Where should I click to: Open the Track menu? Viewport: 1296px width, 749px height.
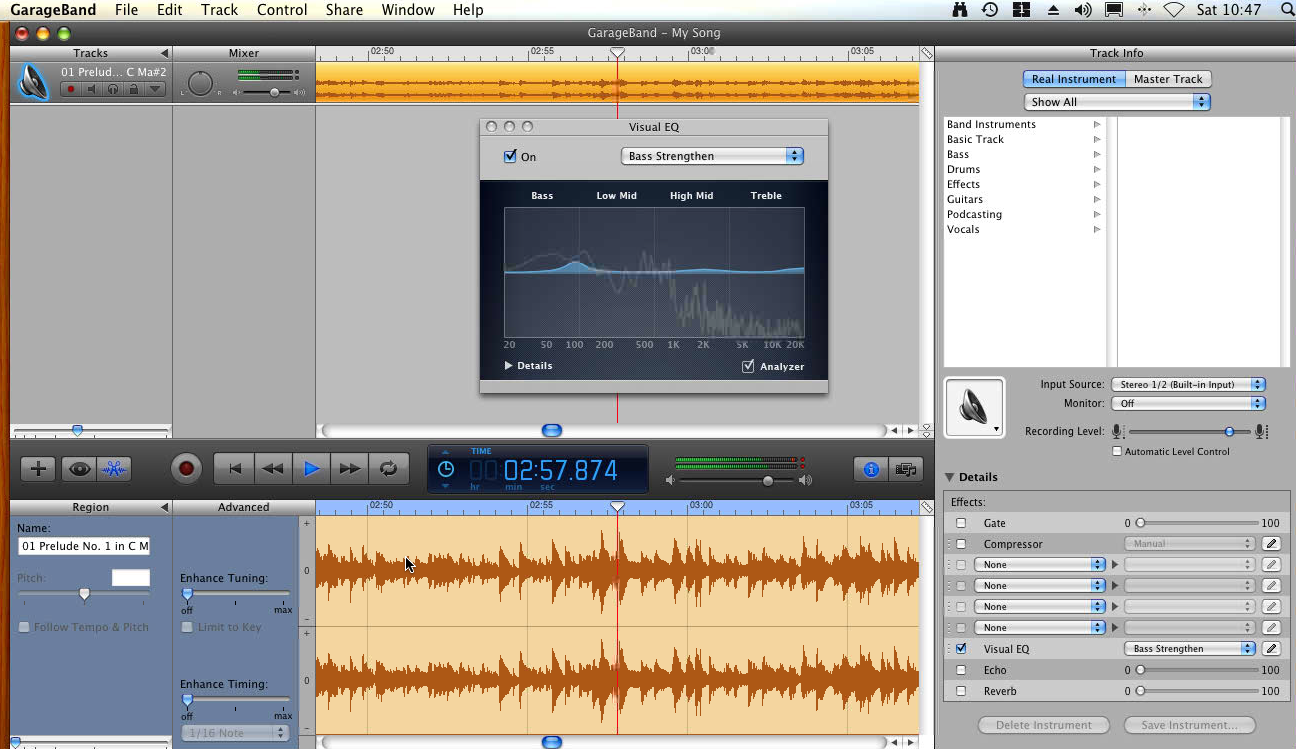click(x=219, y=10)
